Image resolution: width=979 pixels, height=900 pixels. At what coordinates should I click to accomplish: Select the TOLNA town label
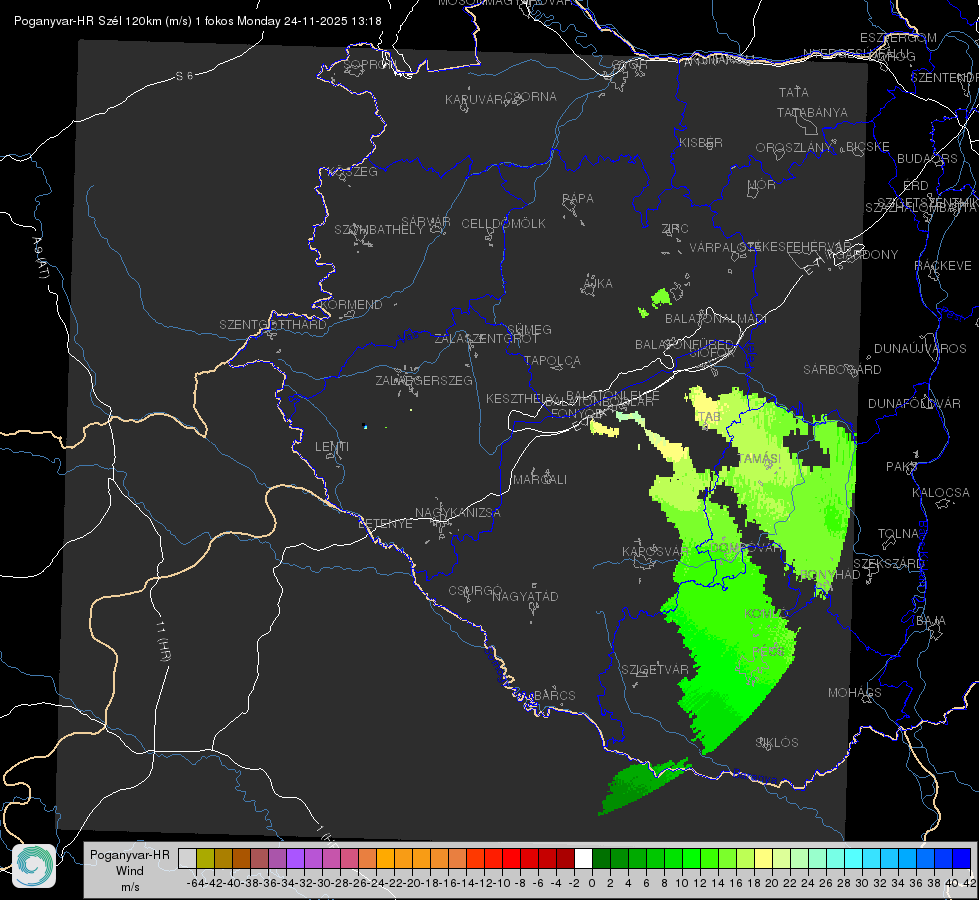click(x=898, y=533)
